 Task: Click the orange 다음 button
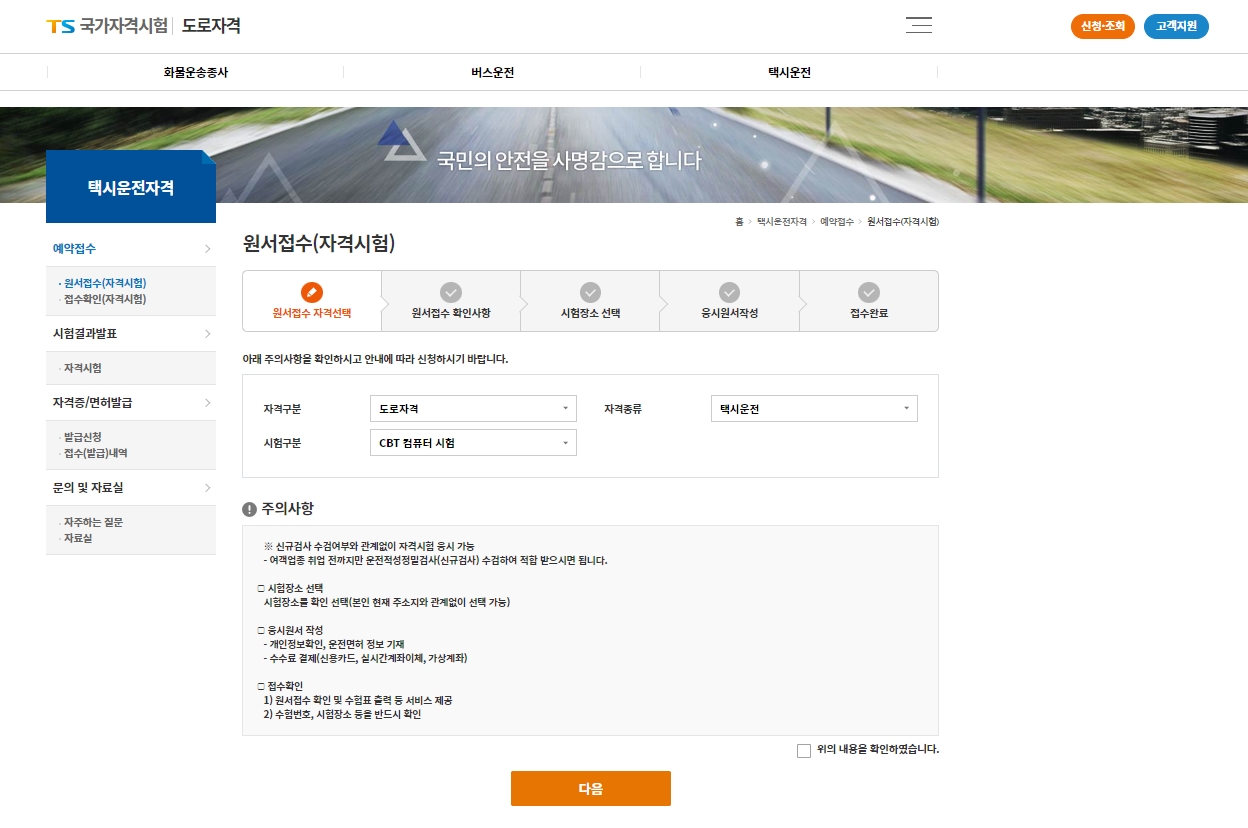(590, 788)
